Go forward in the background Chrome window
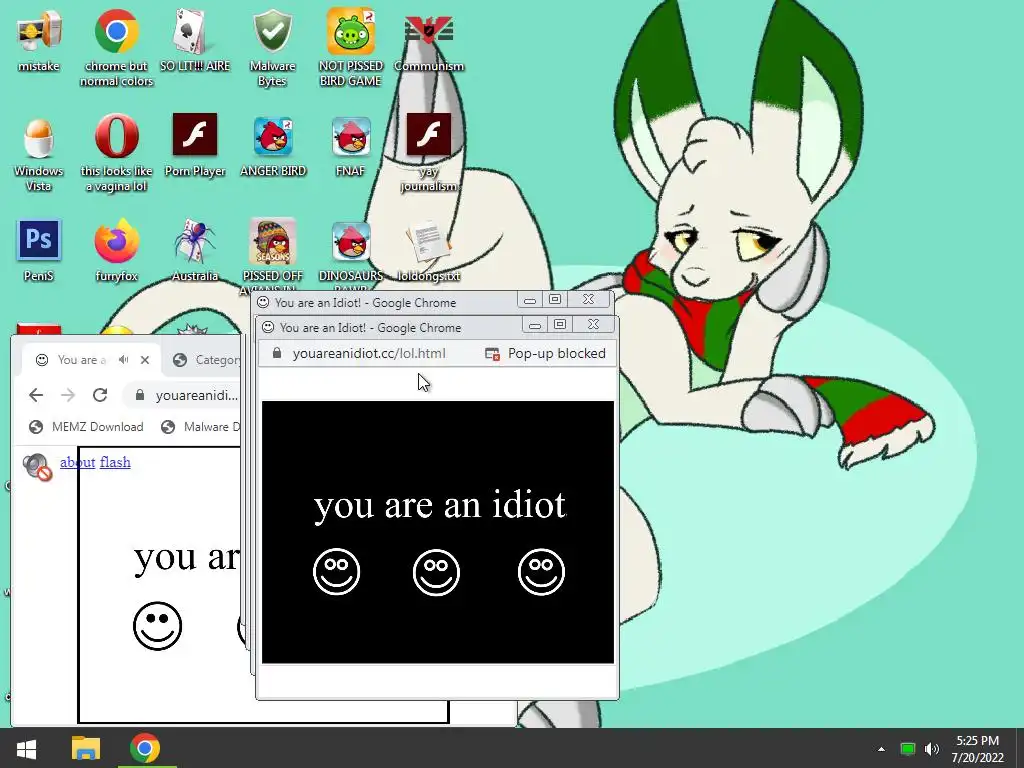 (x=68, y=395)
